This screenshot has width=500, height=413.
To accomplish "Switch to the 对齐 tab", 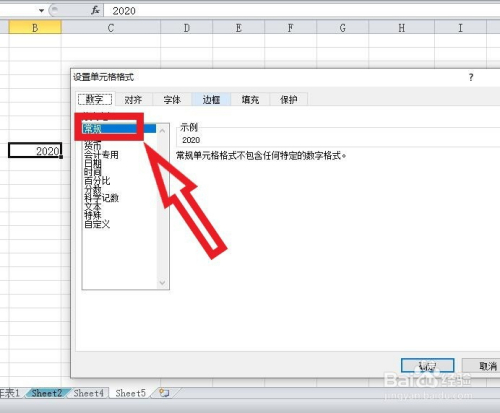I will tap(133, 99).
